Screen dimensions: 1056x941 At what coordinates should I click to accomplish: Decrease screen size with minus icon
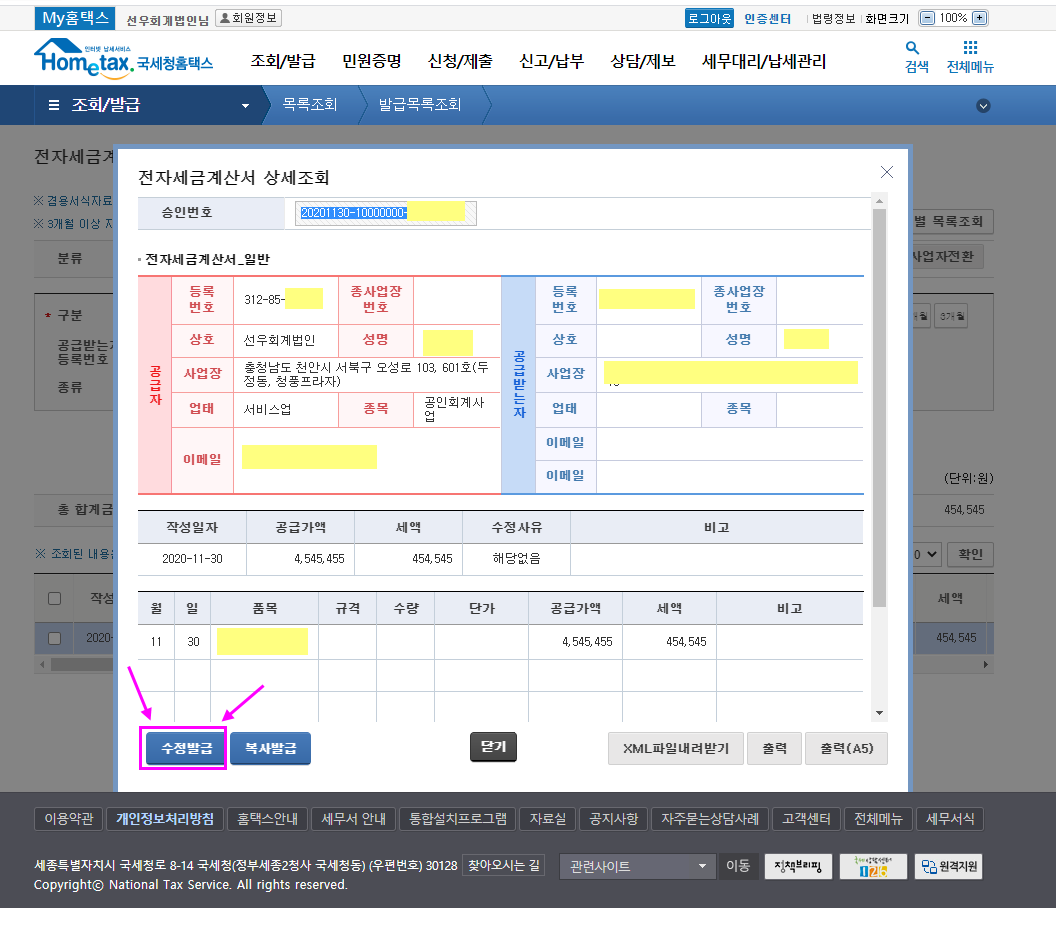(x=927, y=18)
